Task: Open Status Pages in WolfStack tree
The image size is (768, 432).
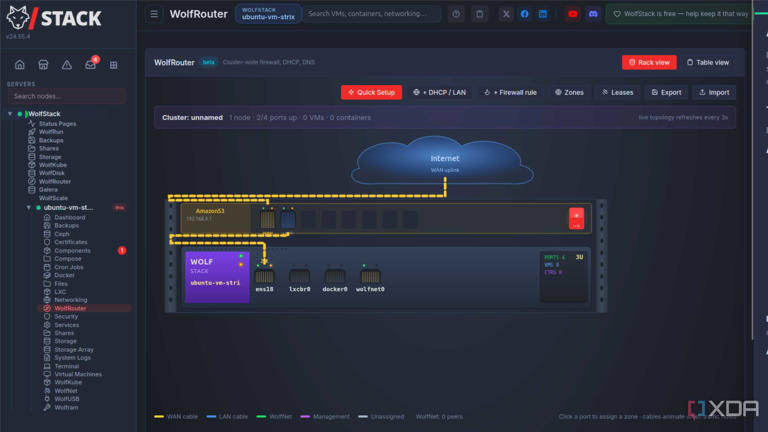Action: coord(57,124)
